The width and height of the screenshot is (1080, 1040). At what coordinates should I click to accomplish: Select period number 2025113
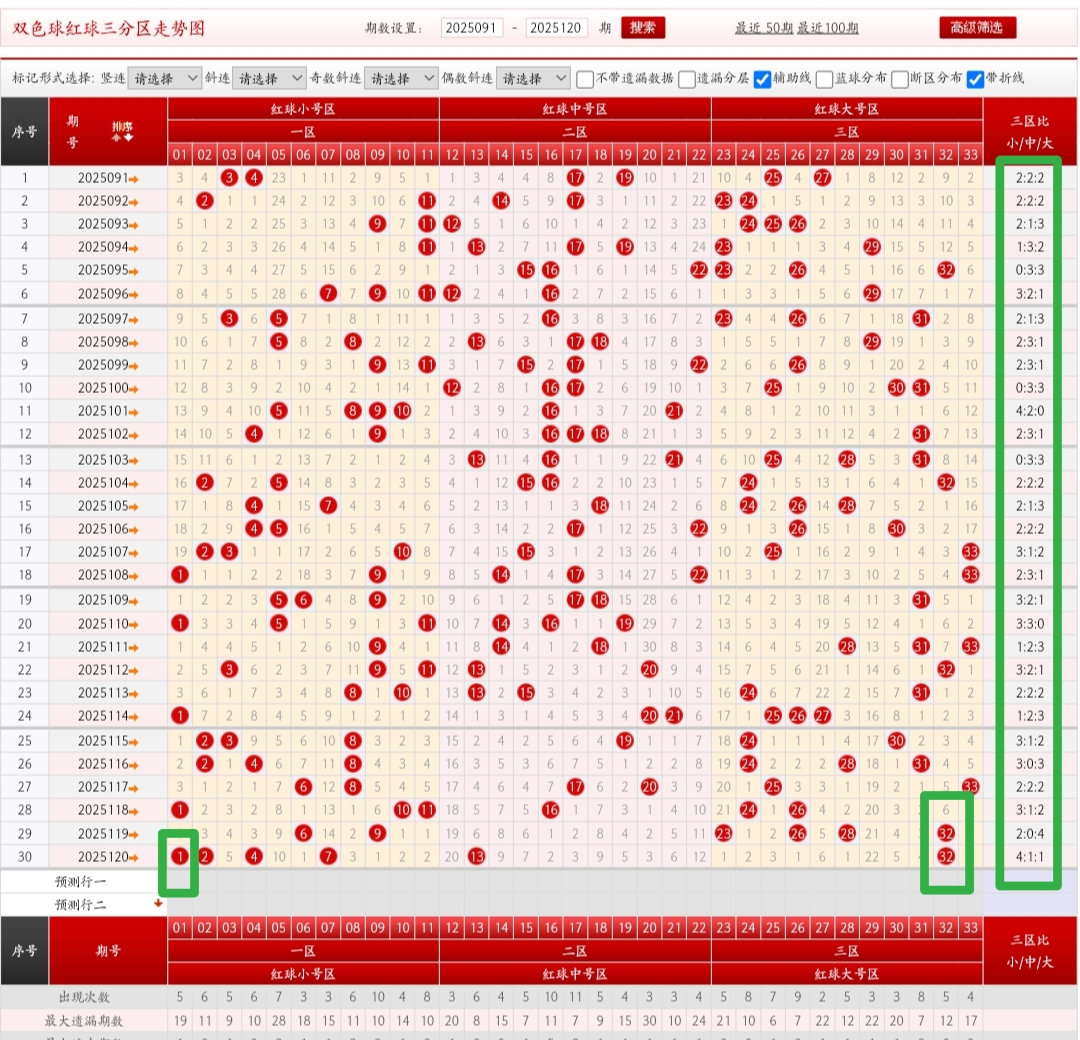coord(103,693)
